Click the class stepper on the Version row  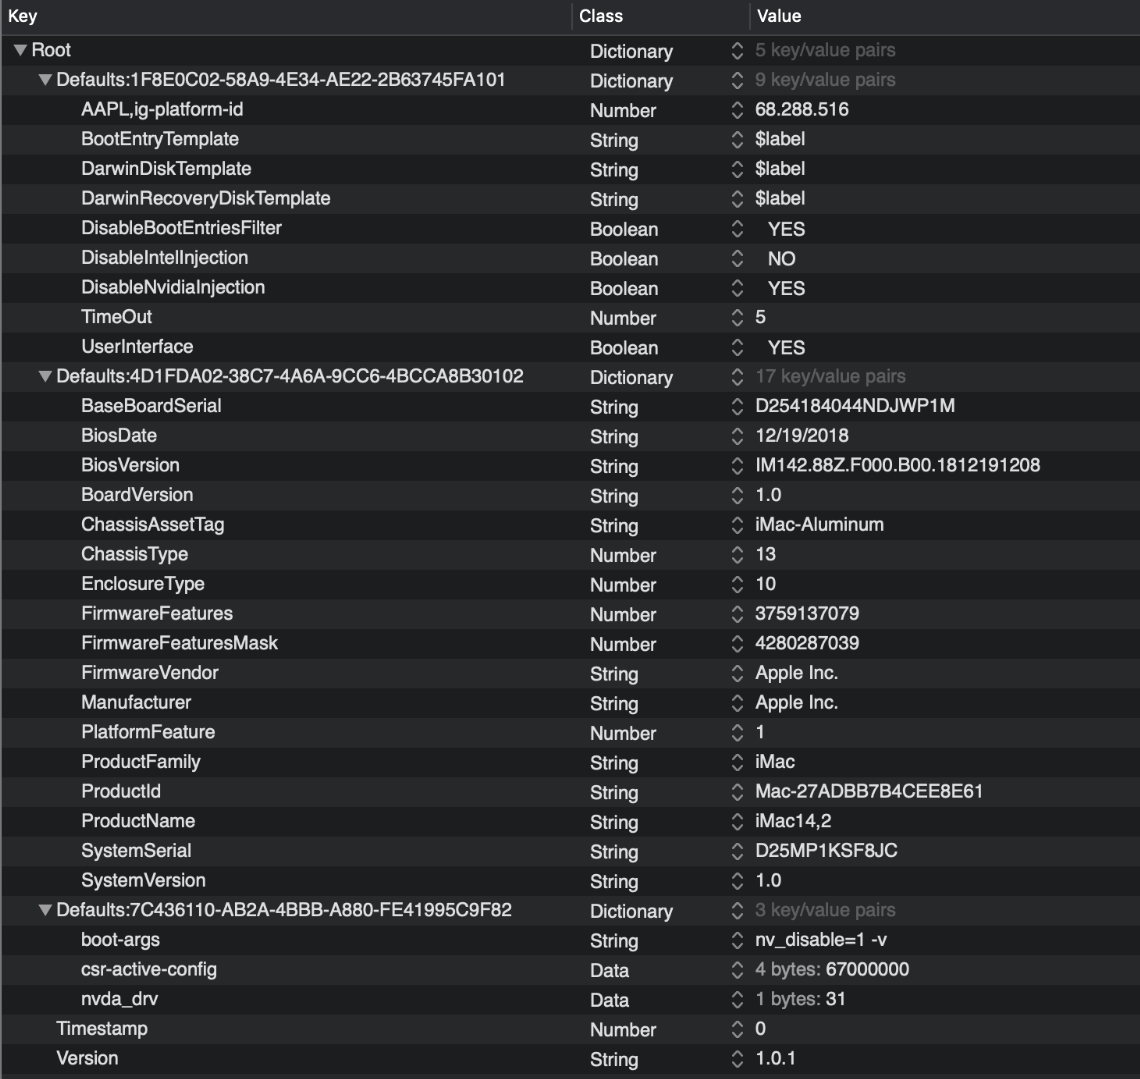(738, 1059)
